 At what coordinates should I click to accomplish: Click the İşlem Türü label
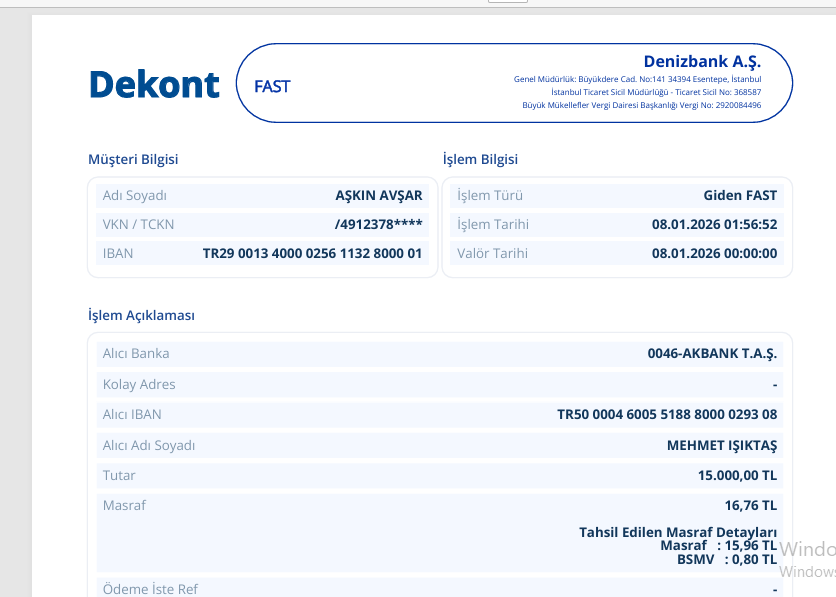(489, 196)
